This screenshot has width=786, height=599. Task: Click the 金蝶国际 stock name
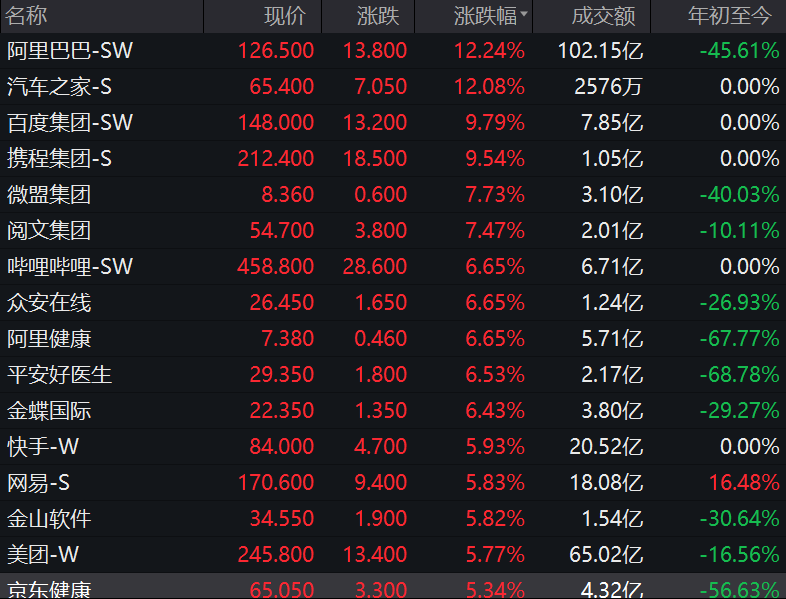pos(49,411)
